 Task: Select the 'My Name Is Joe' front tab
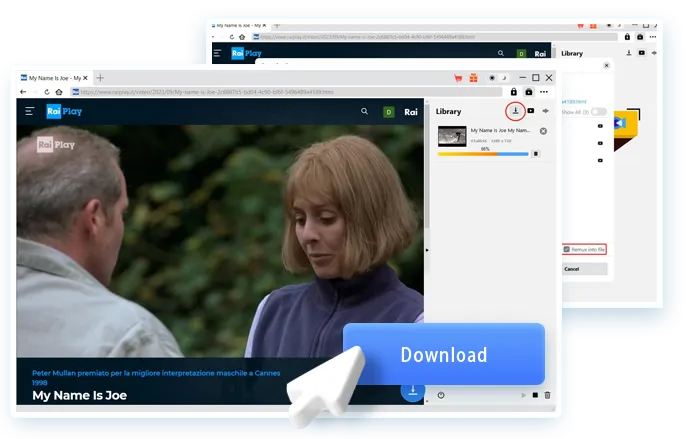(52, 78)
